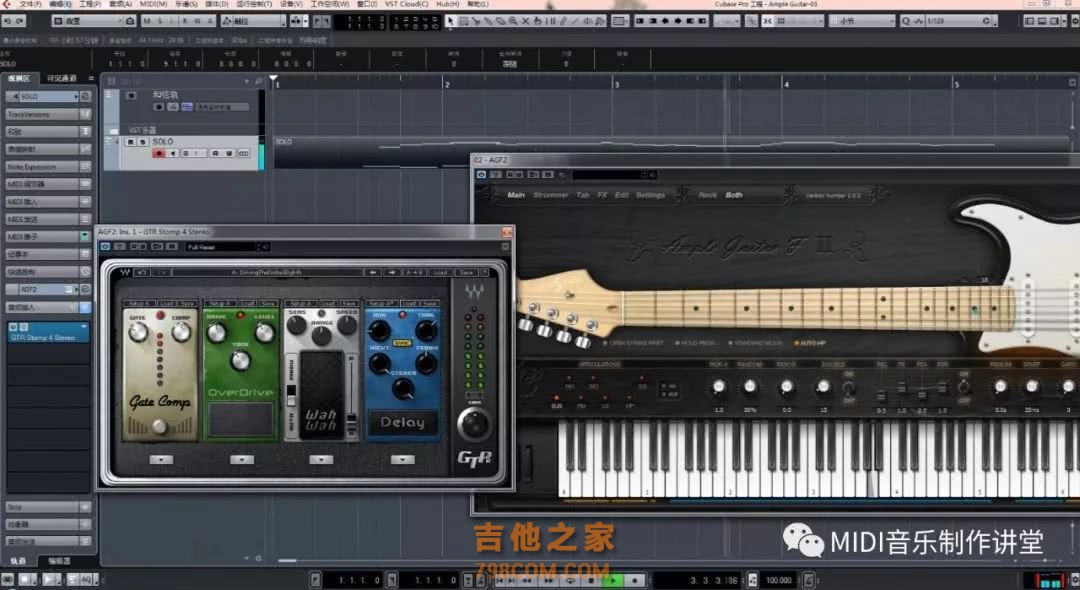This screenshot has width=1080, height=590.
Task: Toggle HOLD PEDAL in Ample Guitar
Action: 696,343
